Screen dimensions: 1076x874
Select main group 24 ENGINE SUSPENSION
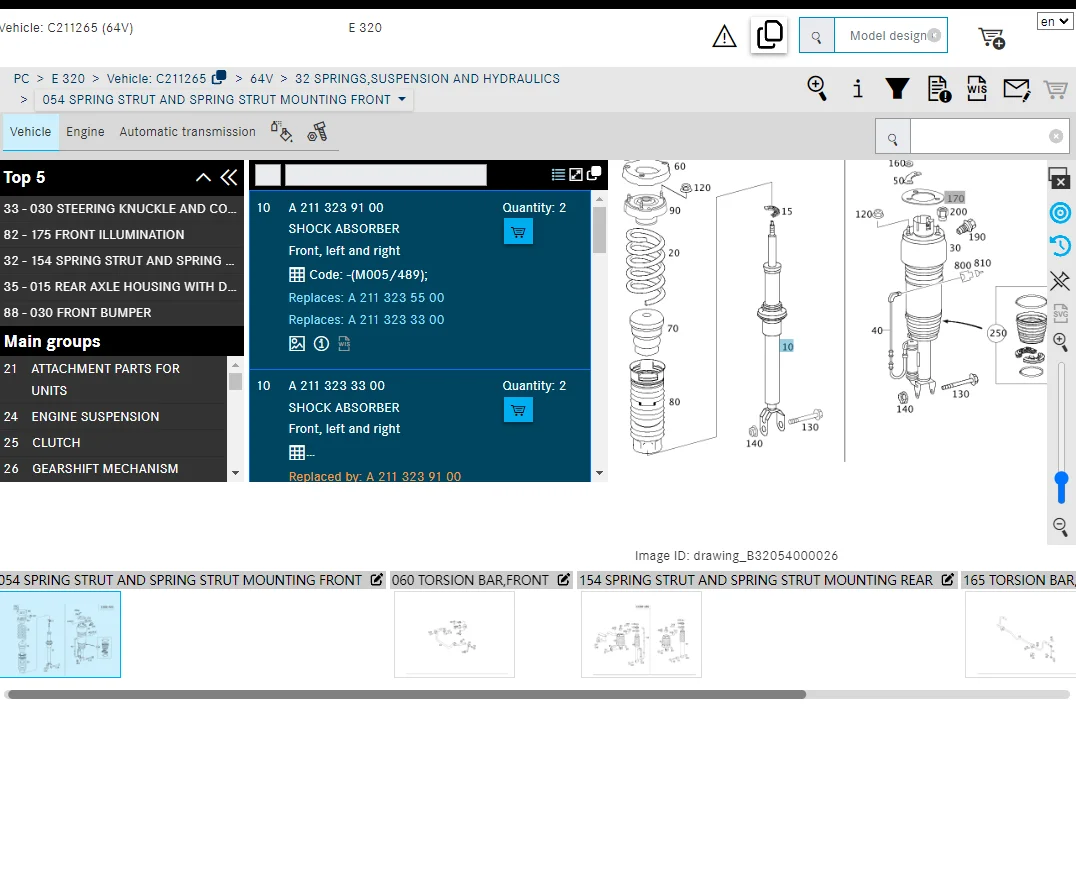[x=113, y=417]
